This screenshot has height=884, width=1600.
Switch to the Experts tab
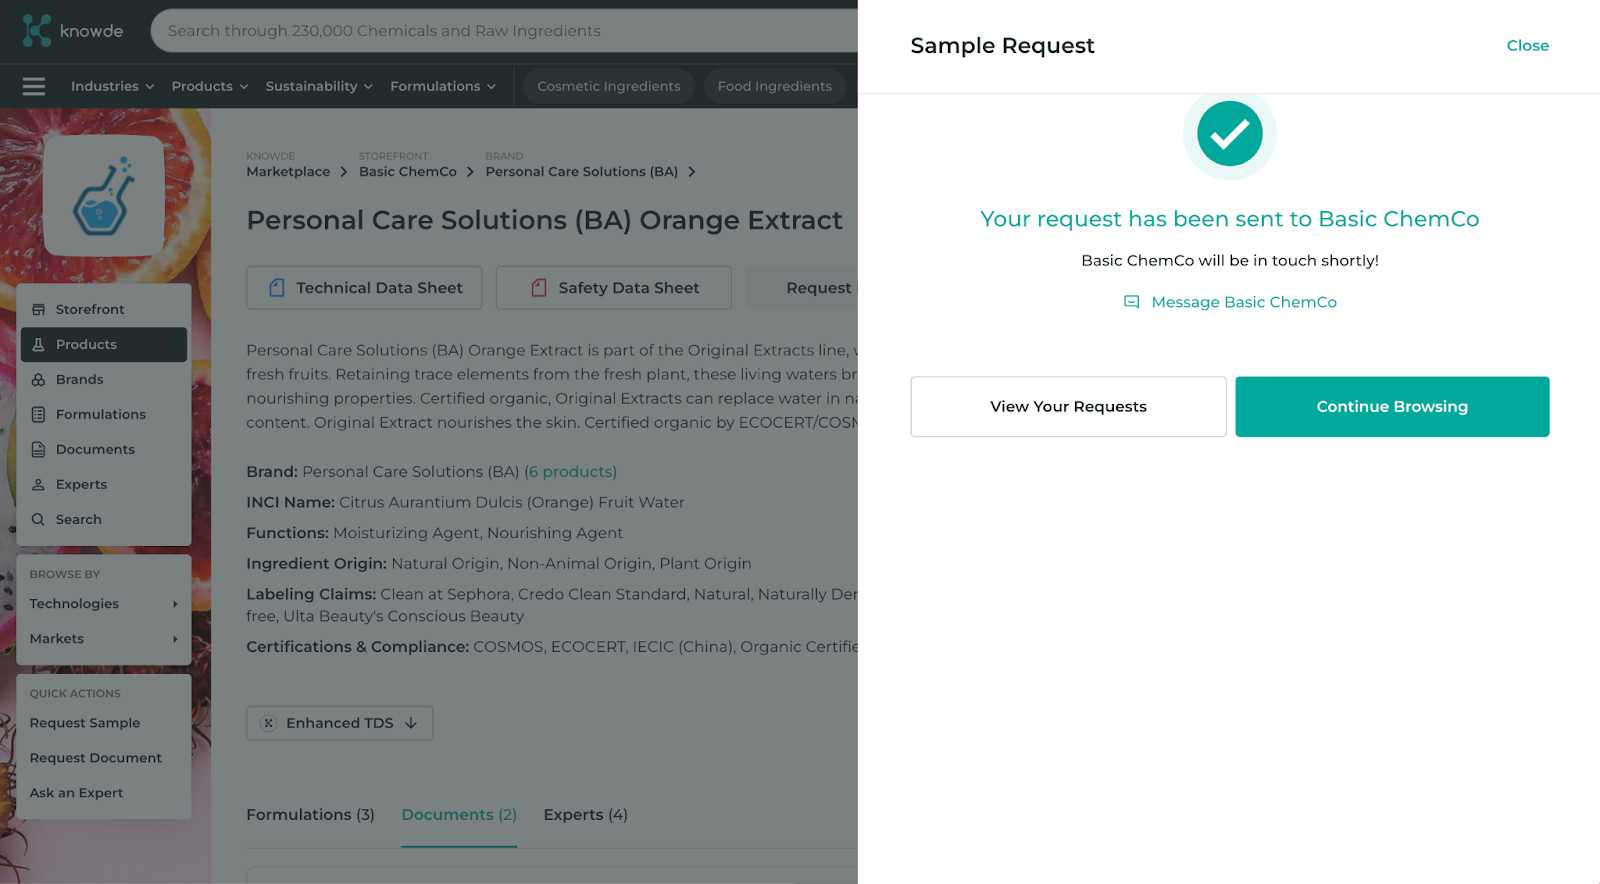tap(584, 814)
